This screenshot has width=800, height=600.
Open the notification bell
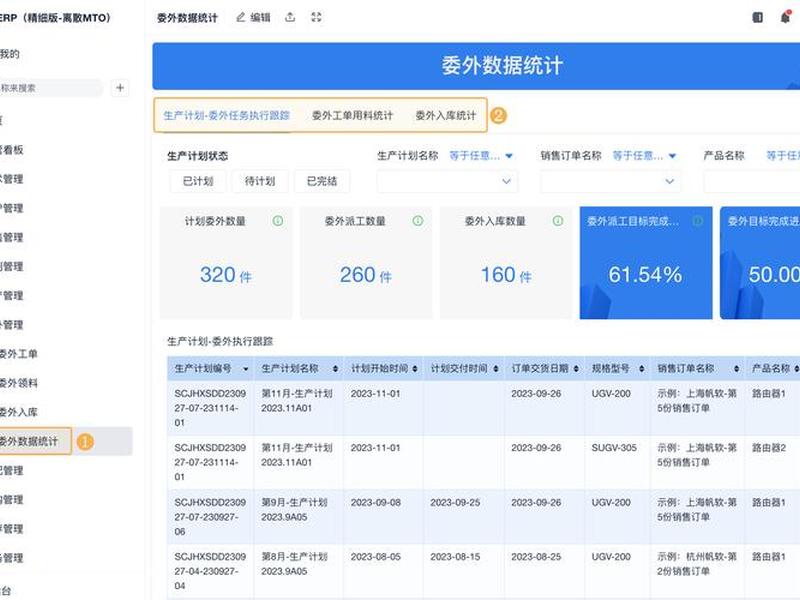pyautogui.click(x=785, y=17)
